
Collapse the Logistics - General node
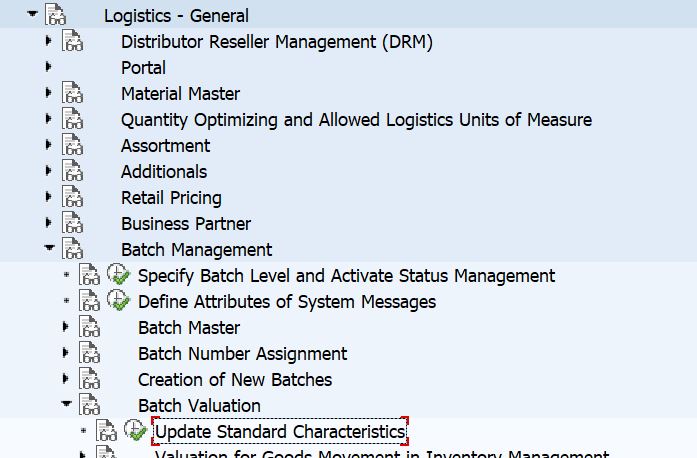click(32, 14)
